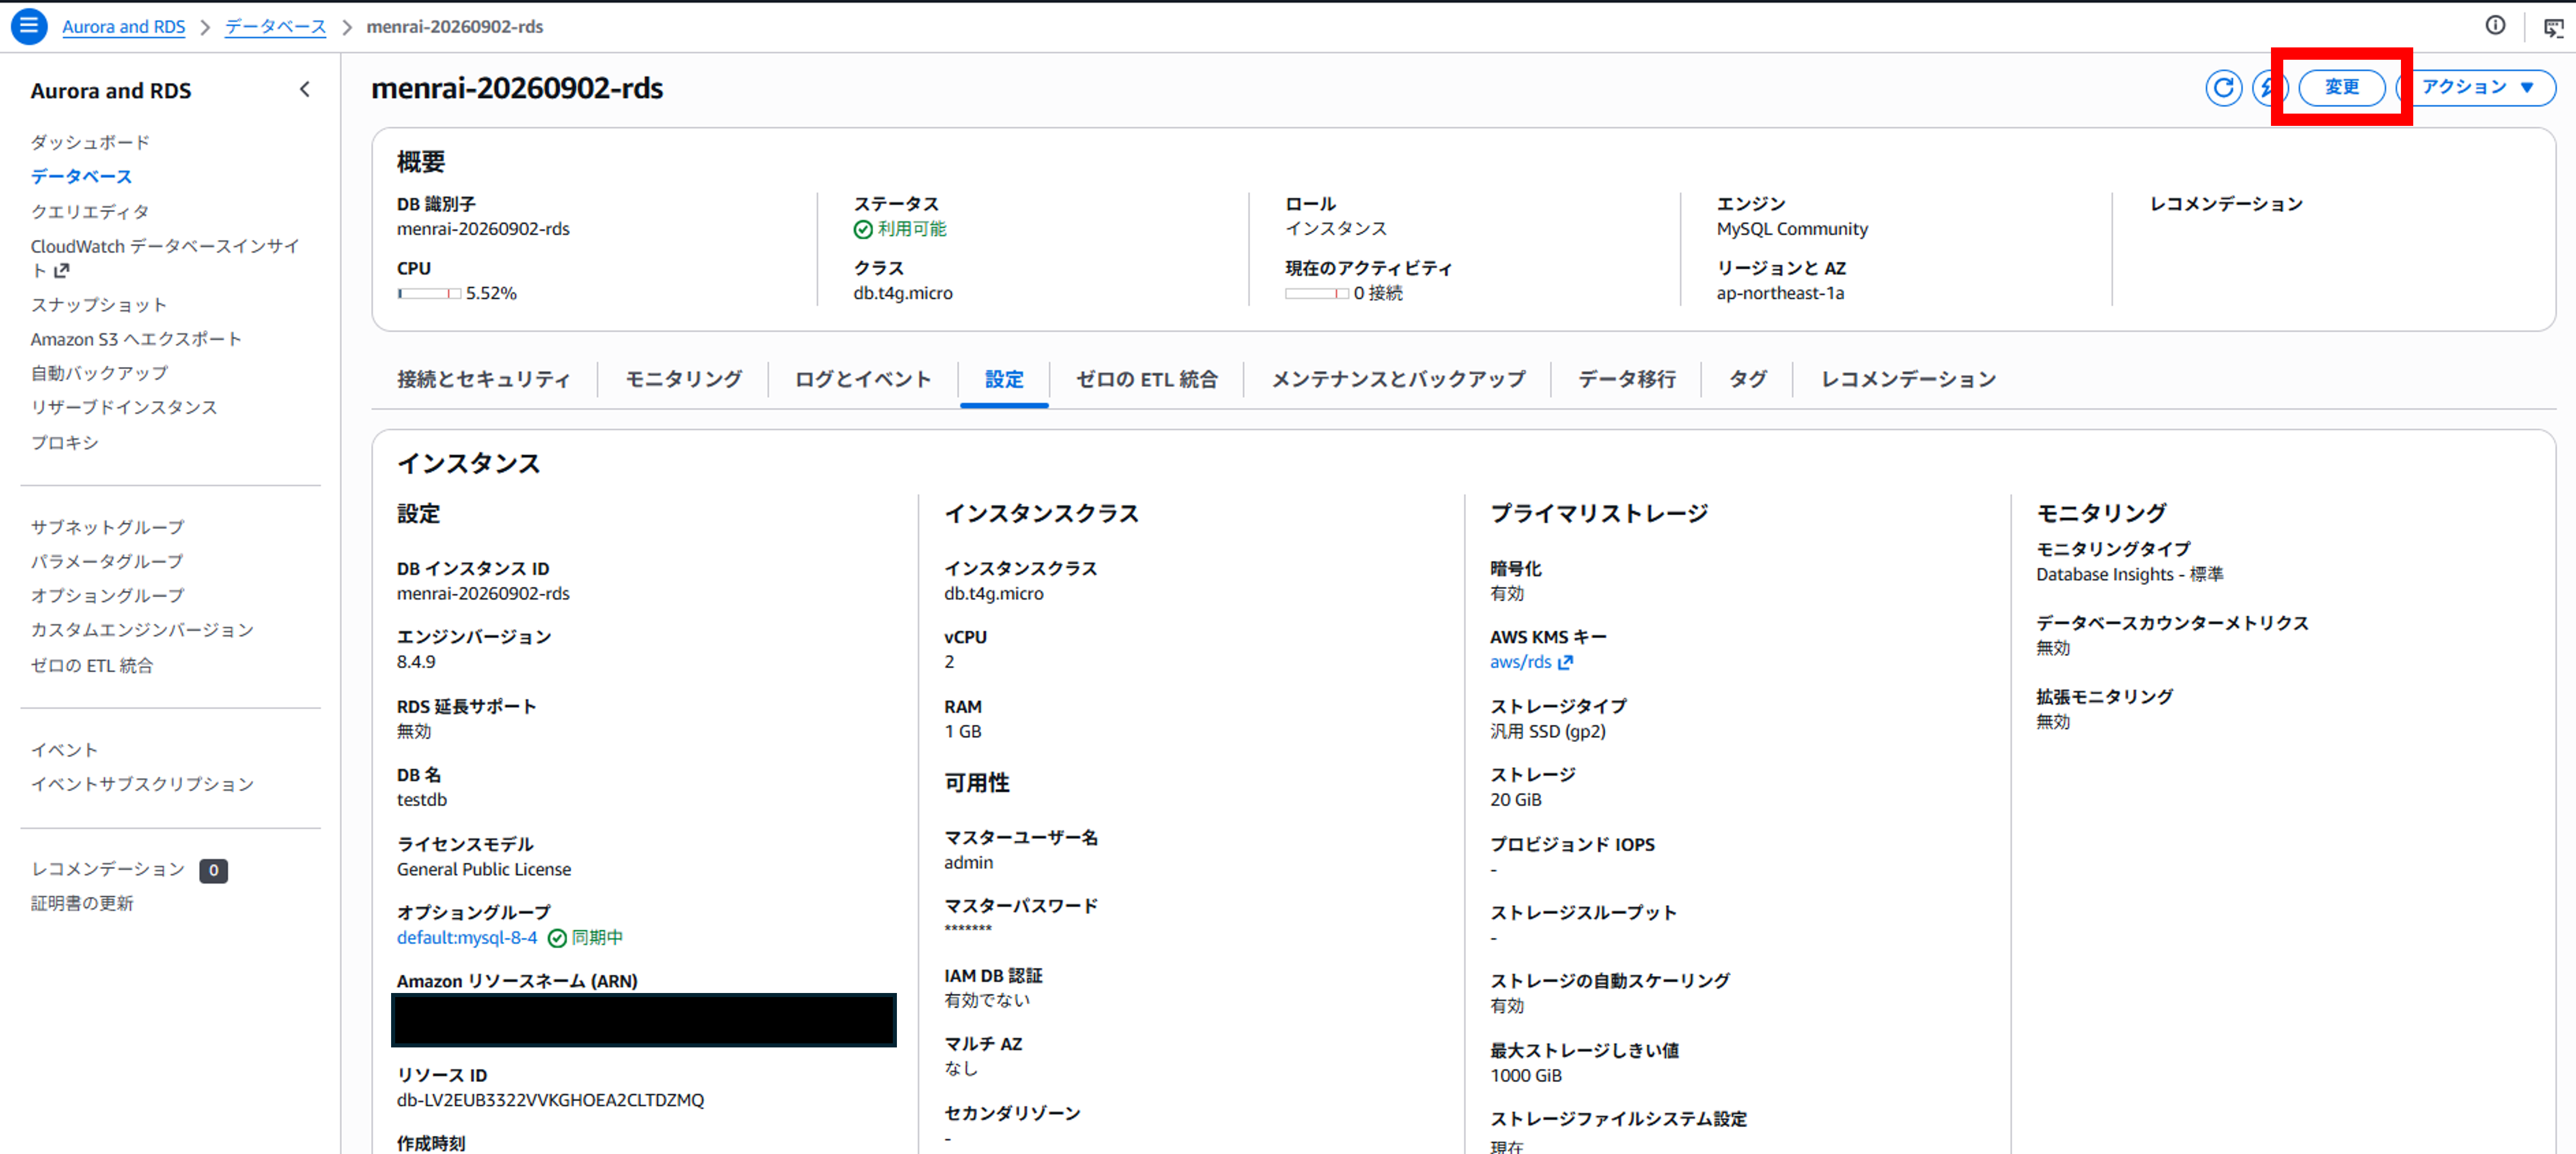Switch to データ移行 tab
2576x1154 pixels.
1627,379
